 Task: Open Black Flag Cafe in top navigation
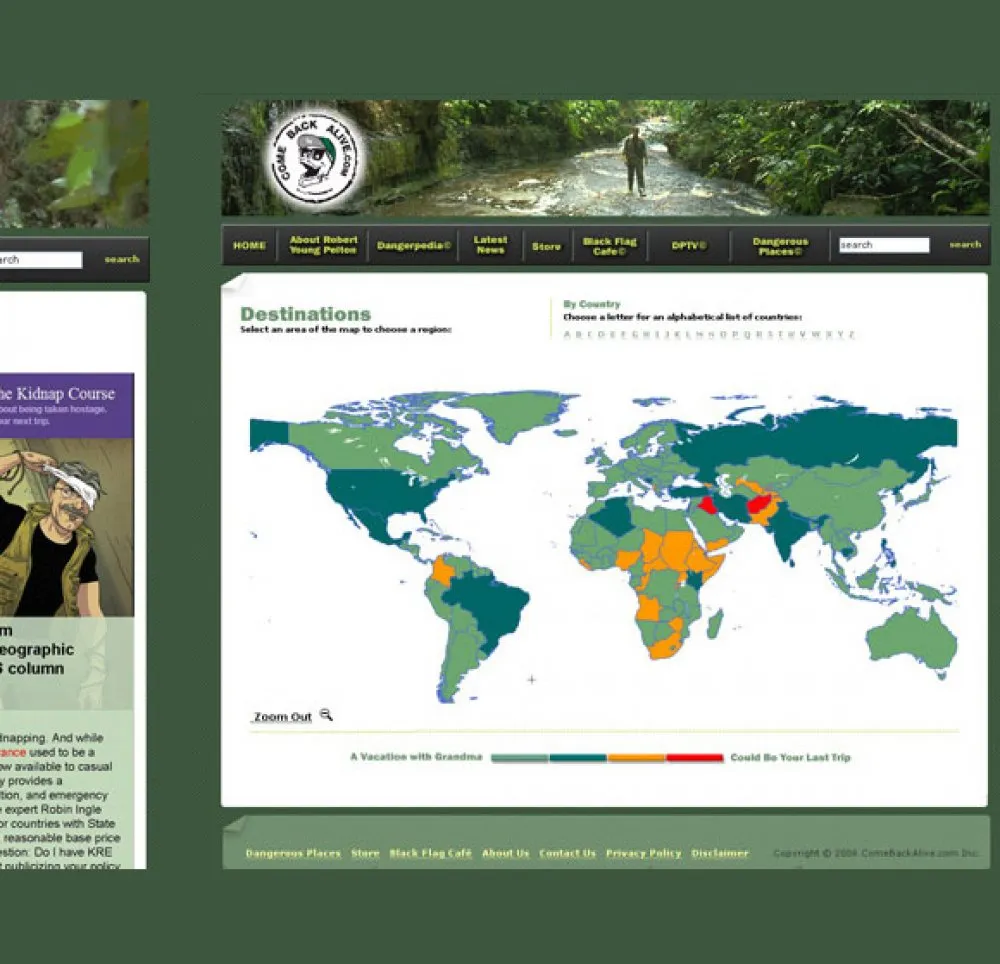pos(610,246)
